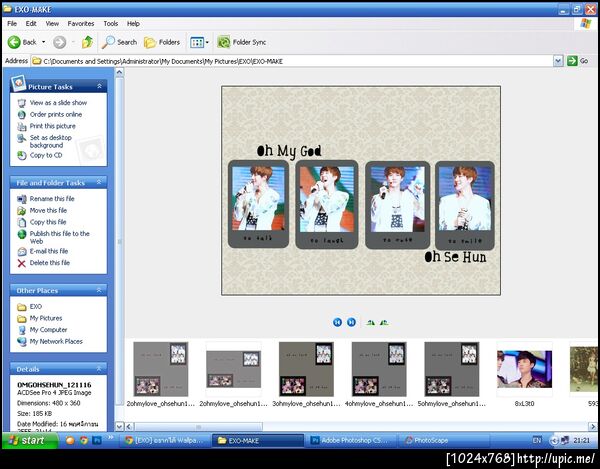The image size is (600, 469).
Task: Open the View menu
Action: [52, 23]
